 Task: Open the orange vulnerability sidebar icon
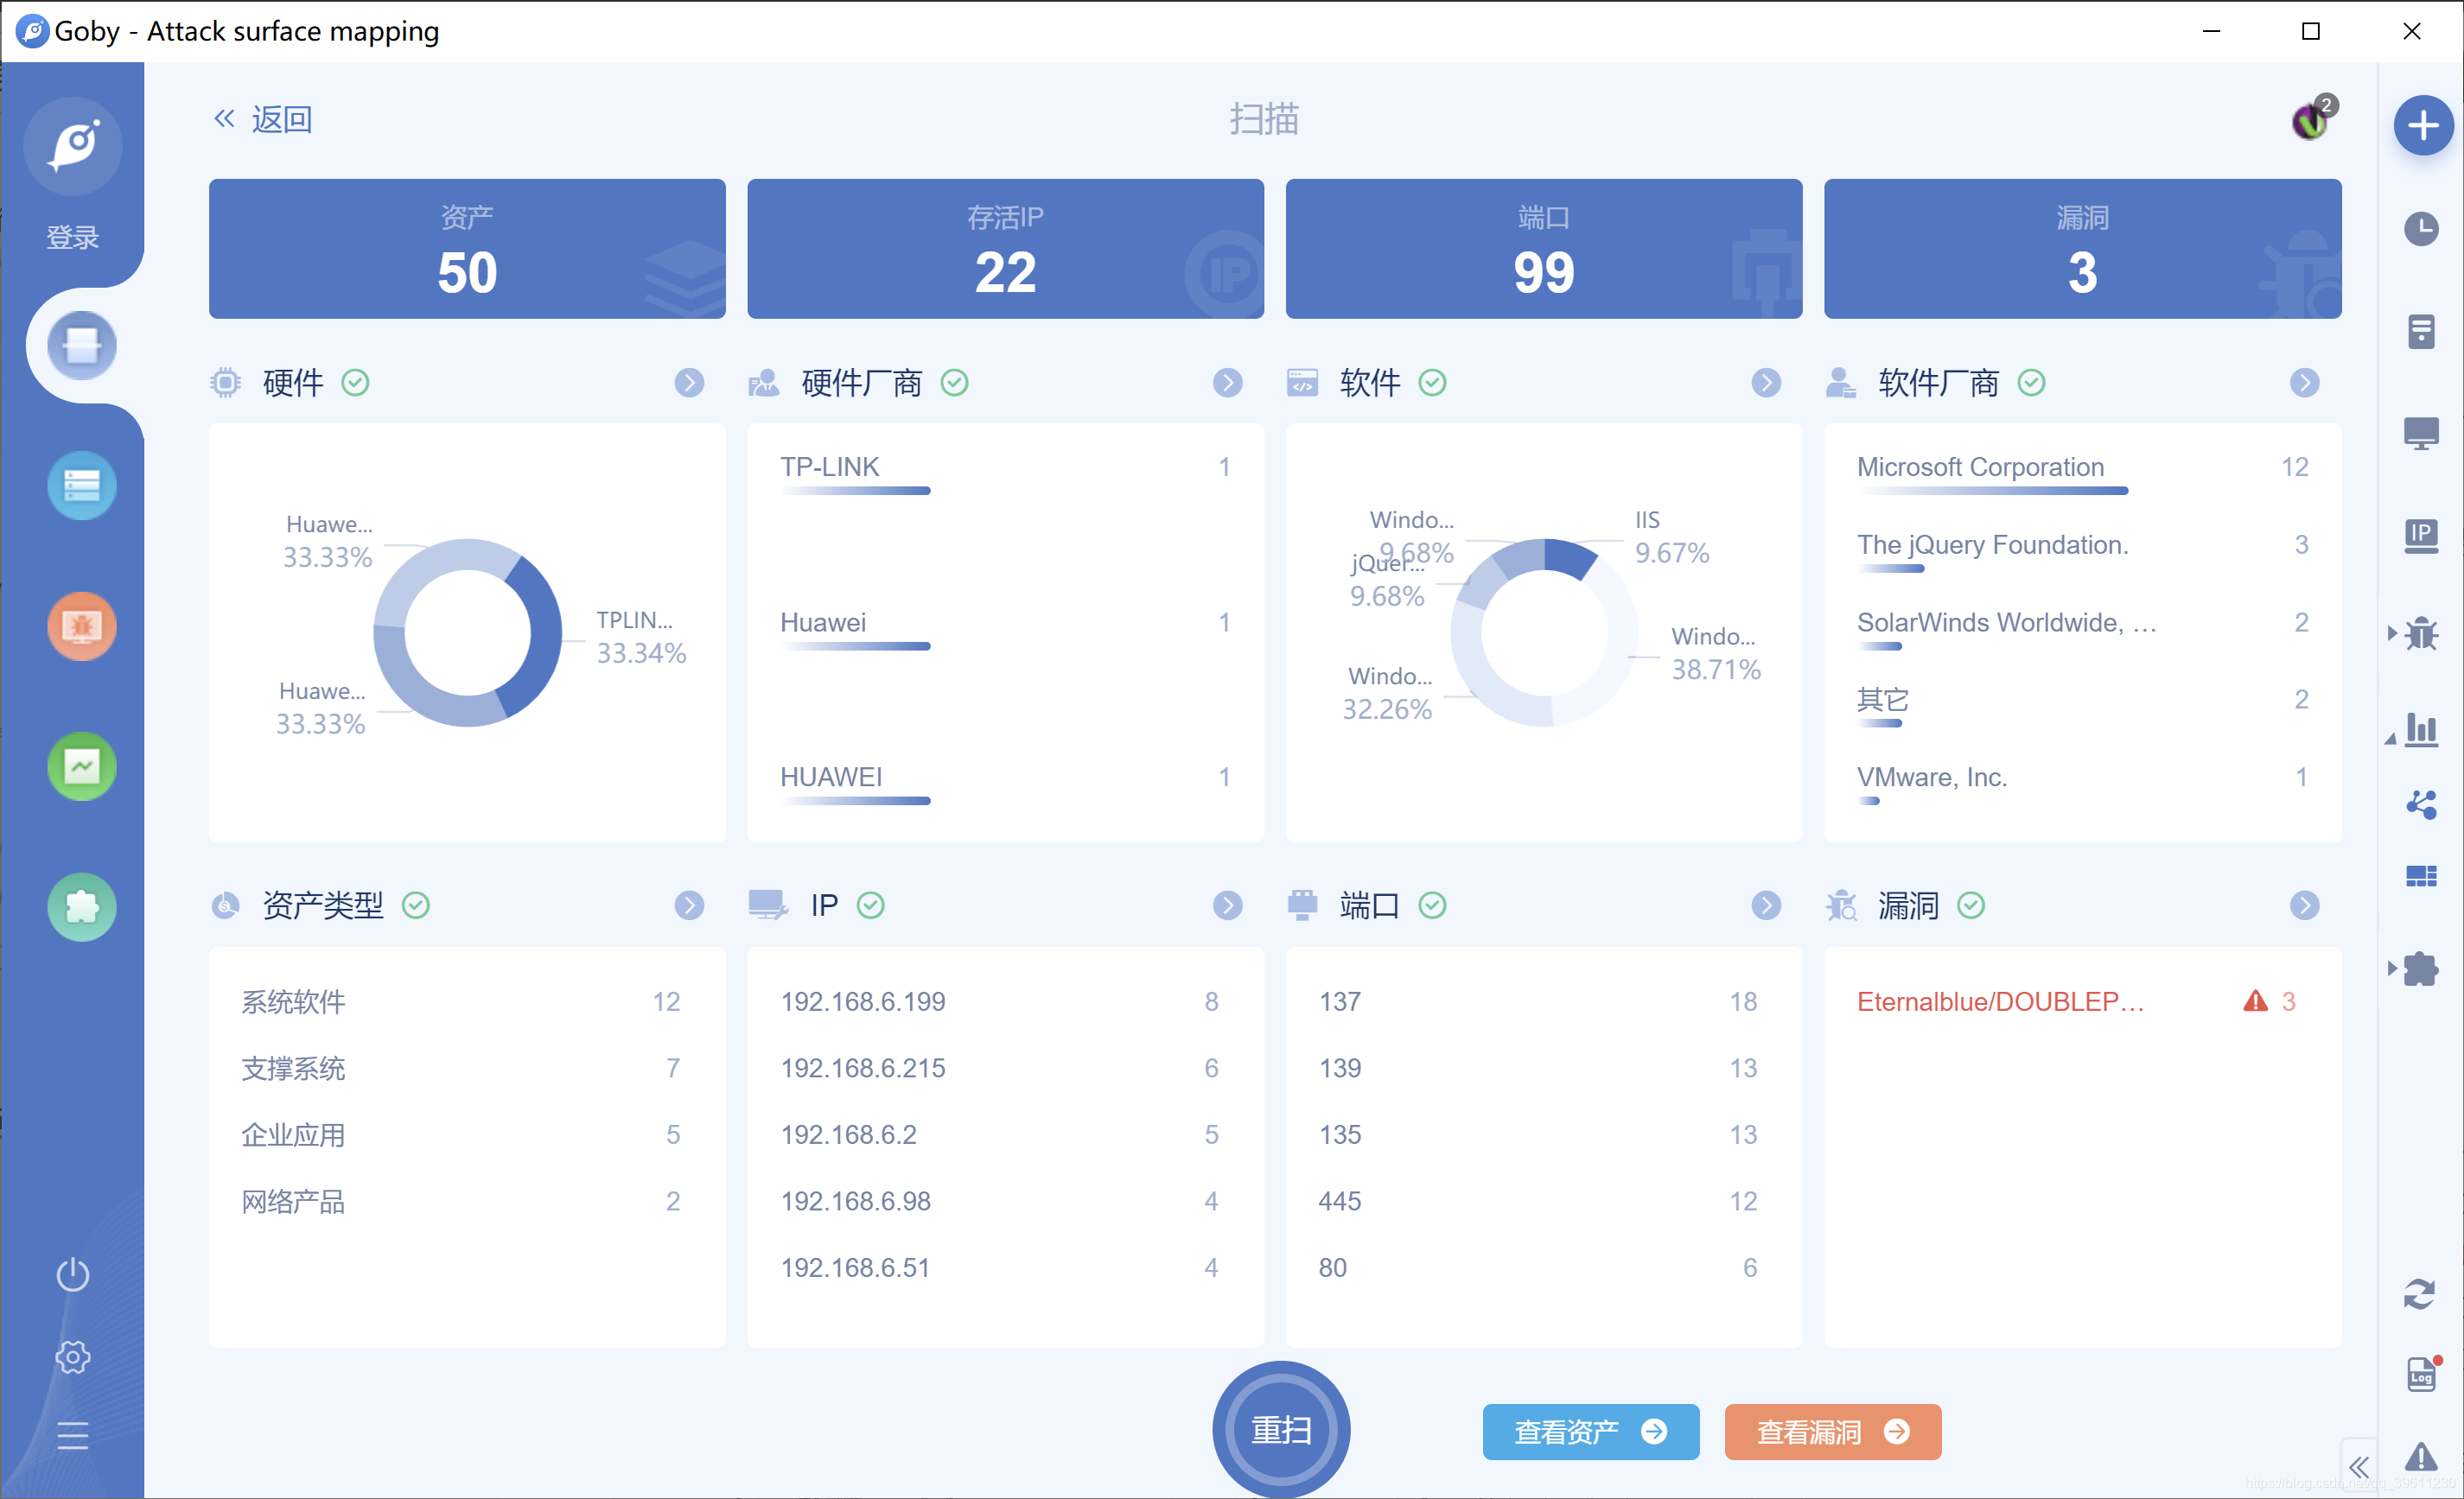point(81,626)
